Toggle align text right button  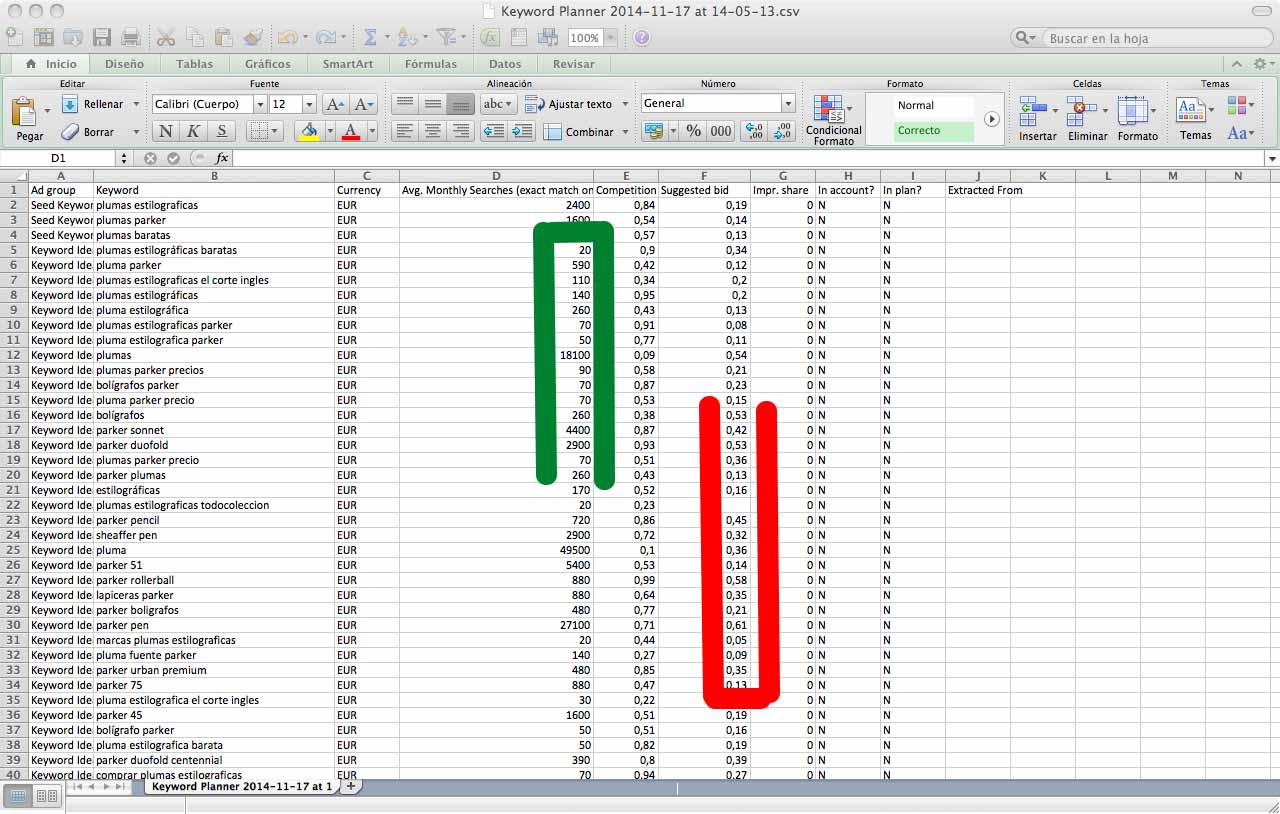point(460,131)
